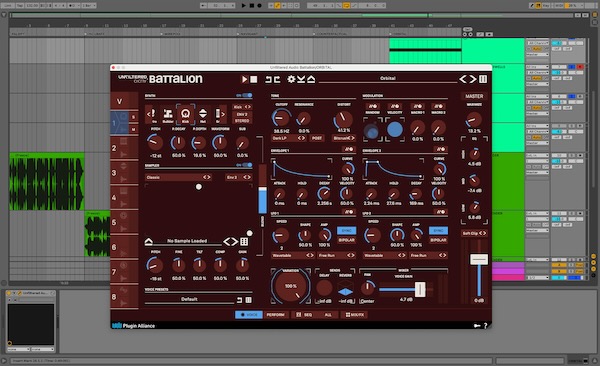The height and width of the screenshot is (366, 600).
Task: Click the Macro 1 modulation assign icon
Action: coord(417,106)
